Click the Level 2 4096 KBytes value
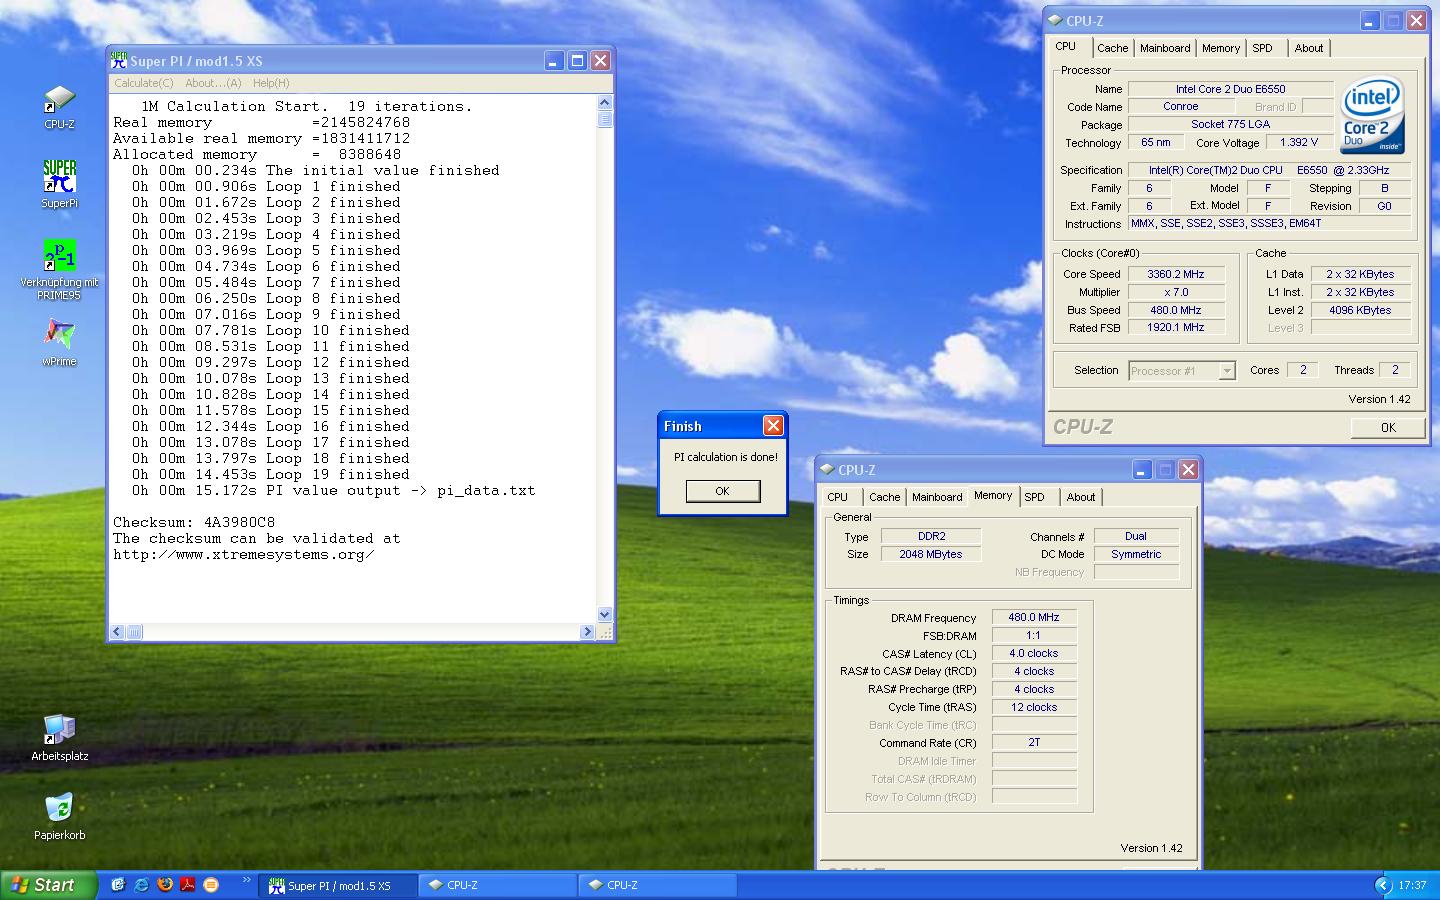Screen dimensions: 1440x900 1360,310
